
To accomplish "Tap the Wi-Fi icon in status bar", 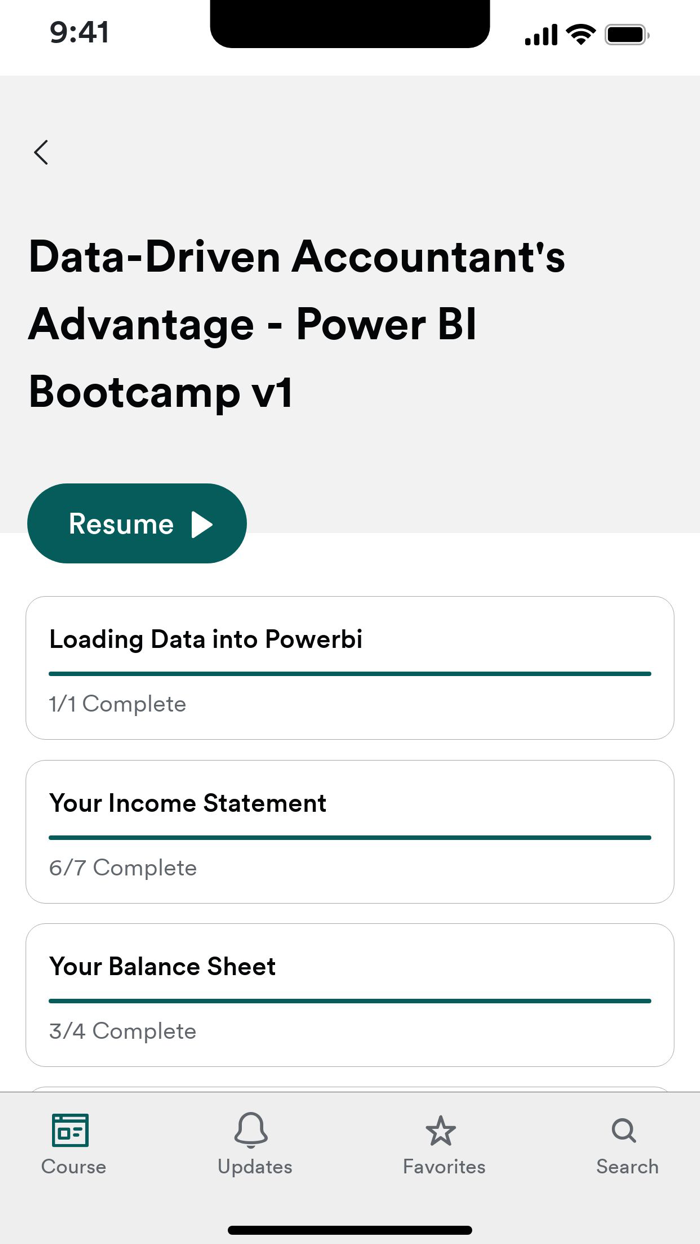I will pyautogui.click(x=581, y=33).
